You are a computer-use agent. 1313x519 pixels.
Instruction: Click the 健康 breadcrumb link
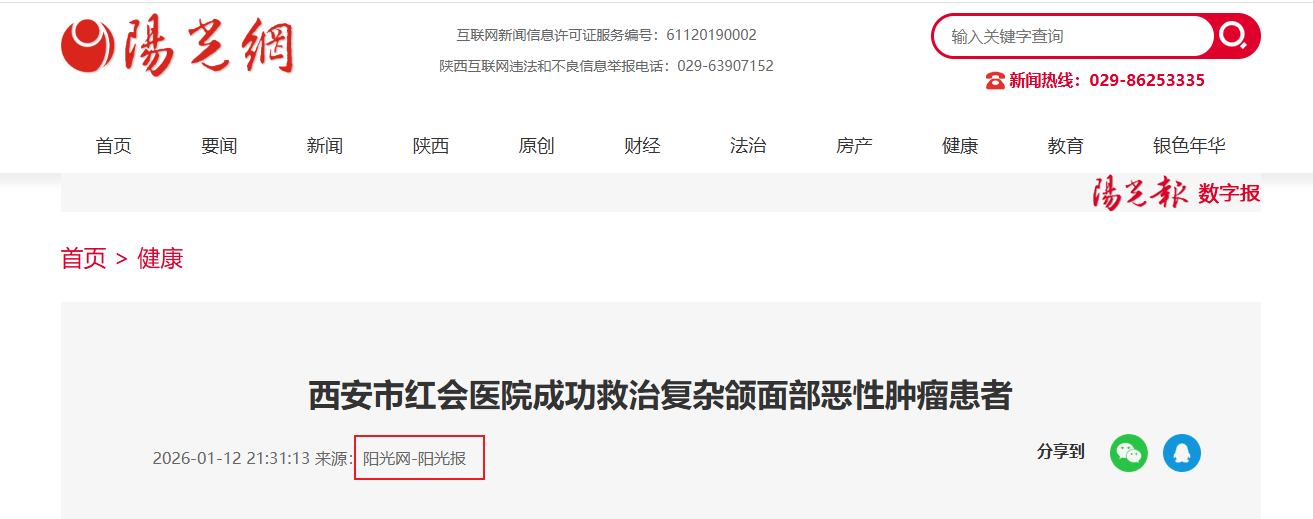pos(160,259)
